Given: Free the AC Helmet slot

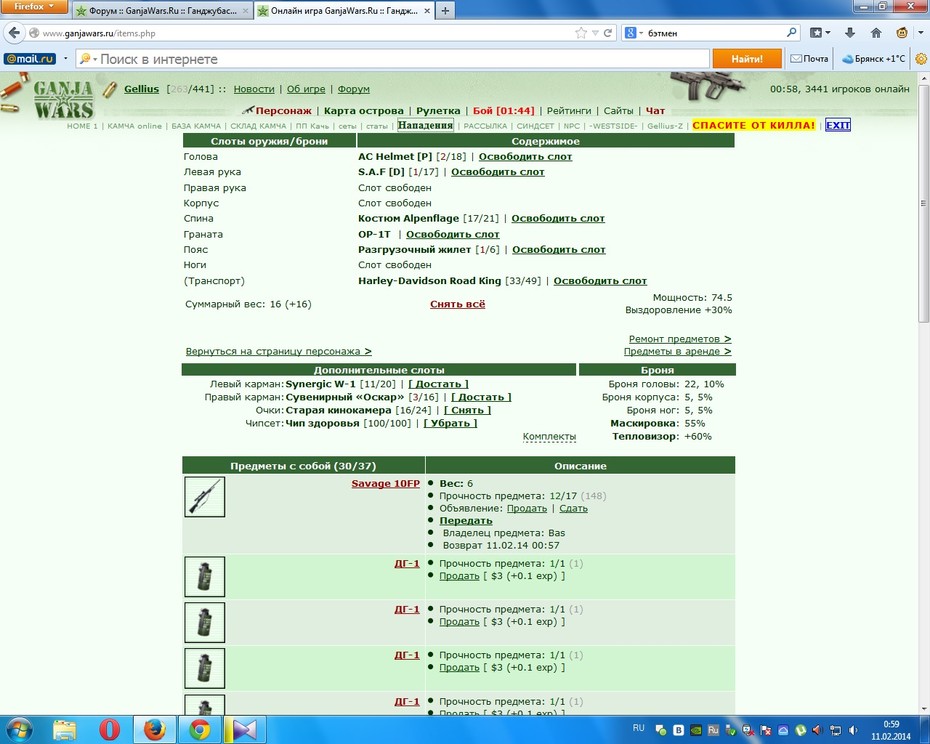Looking at the screenshot, I should (x=525, y=157).
